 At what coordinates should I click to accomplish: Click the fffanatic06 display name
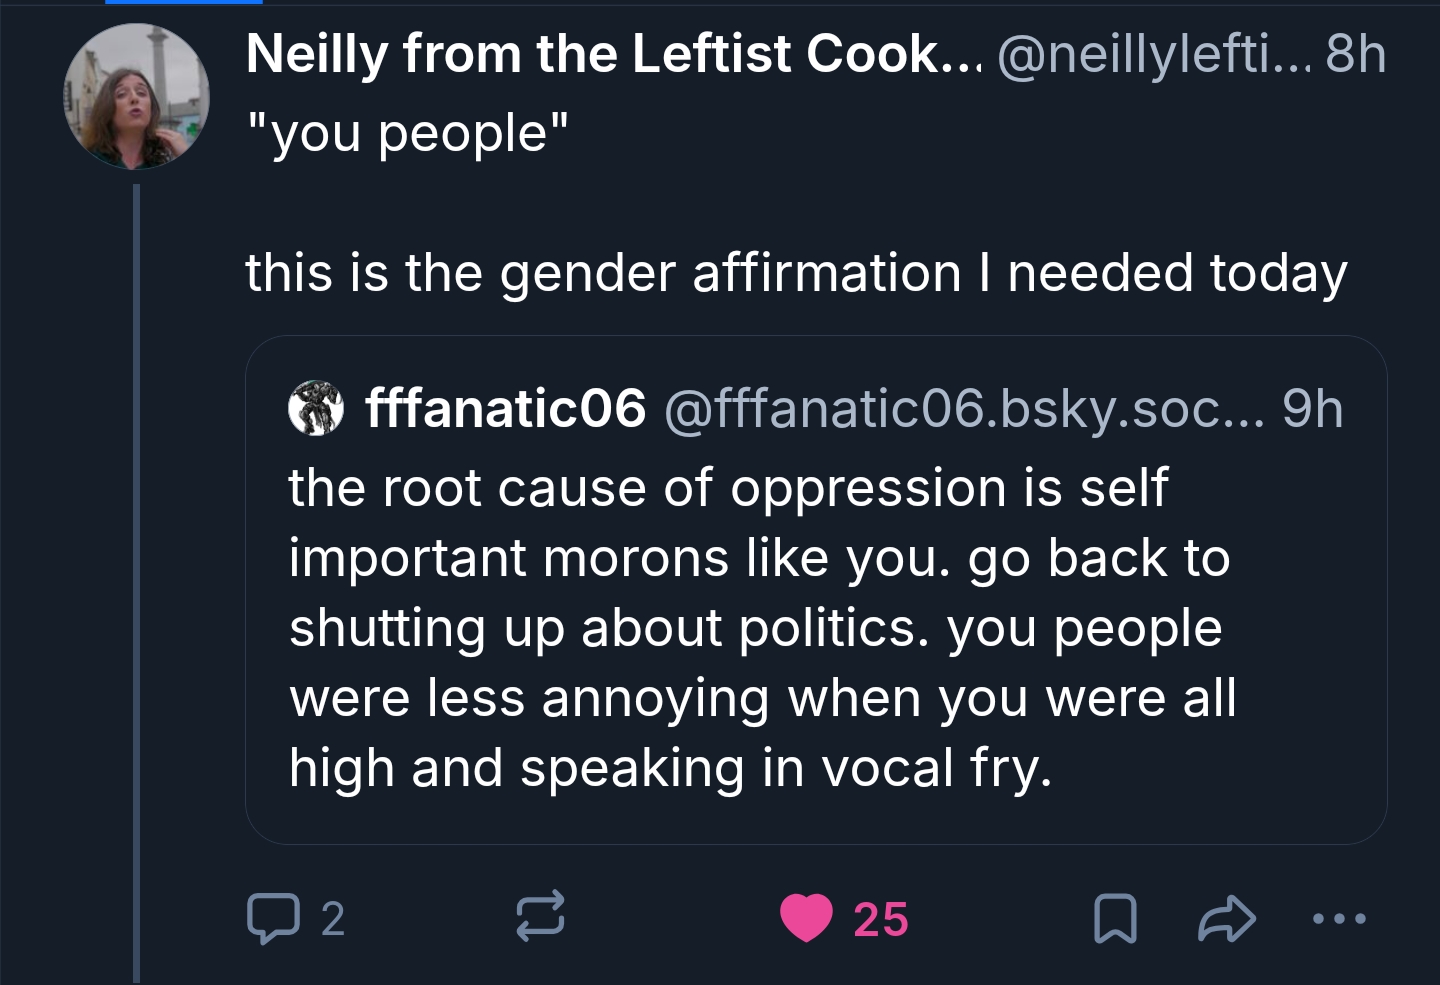click(x=505, y=408)
